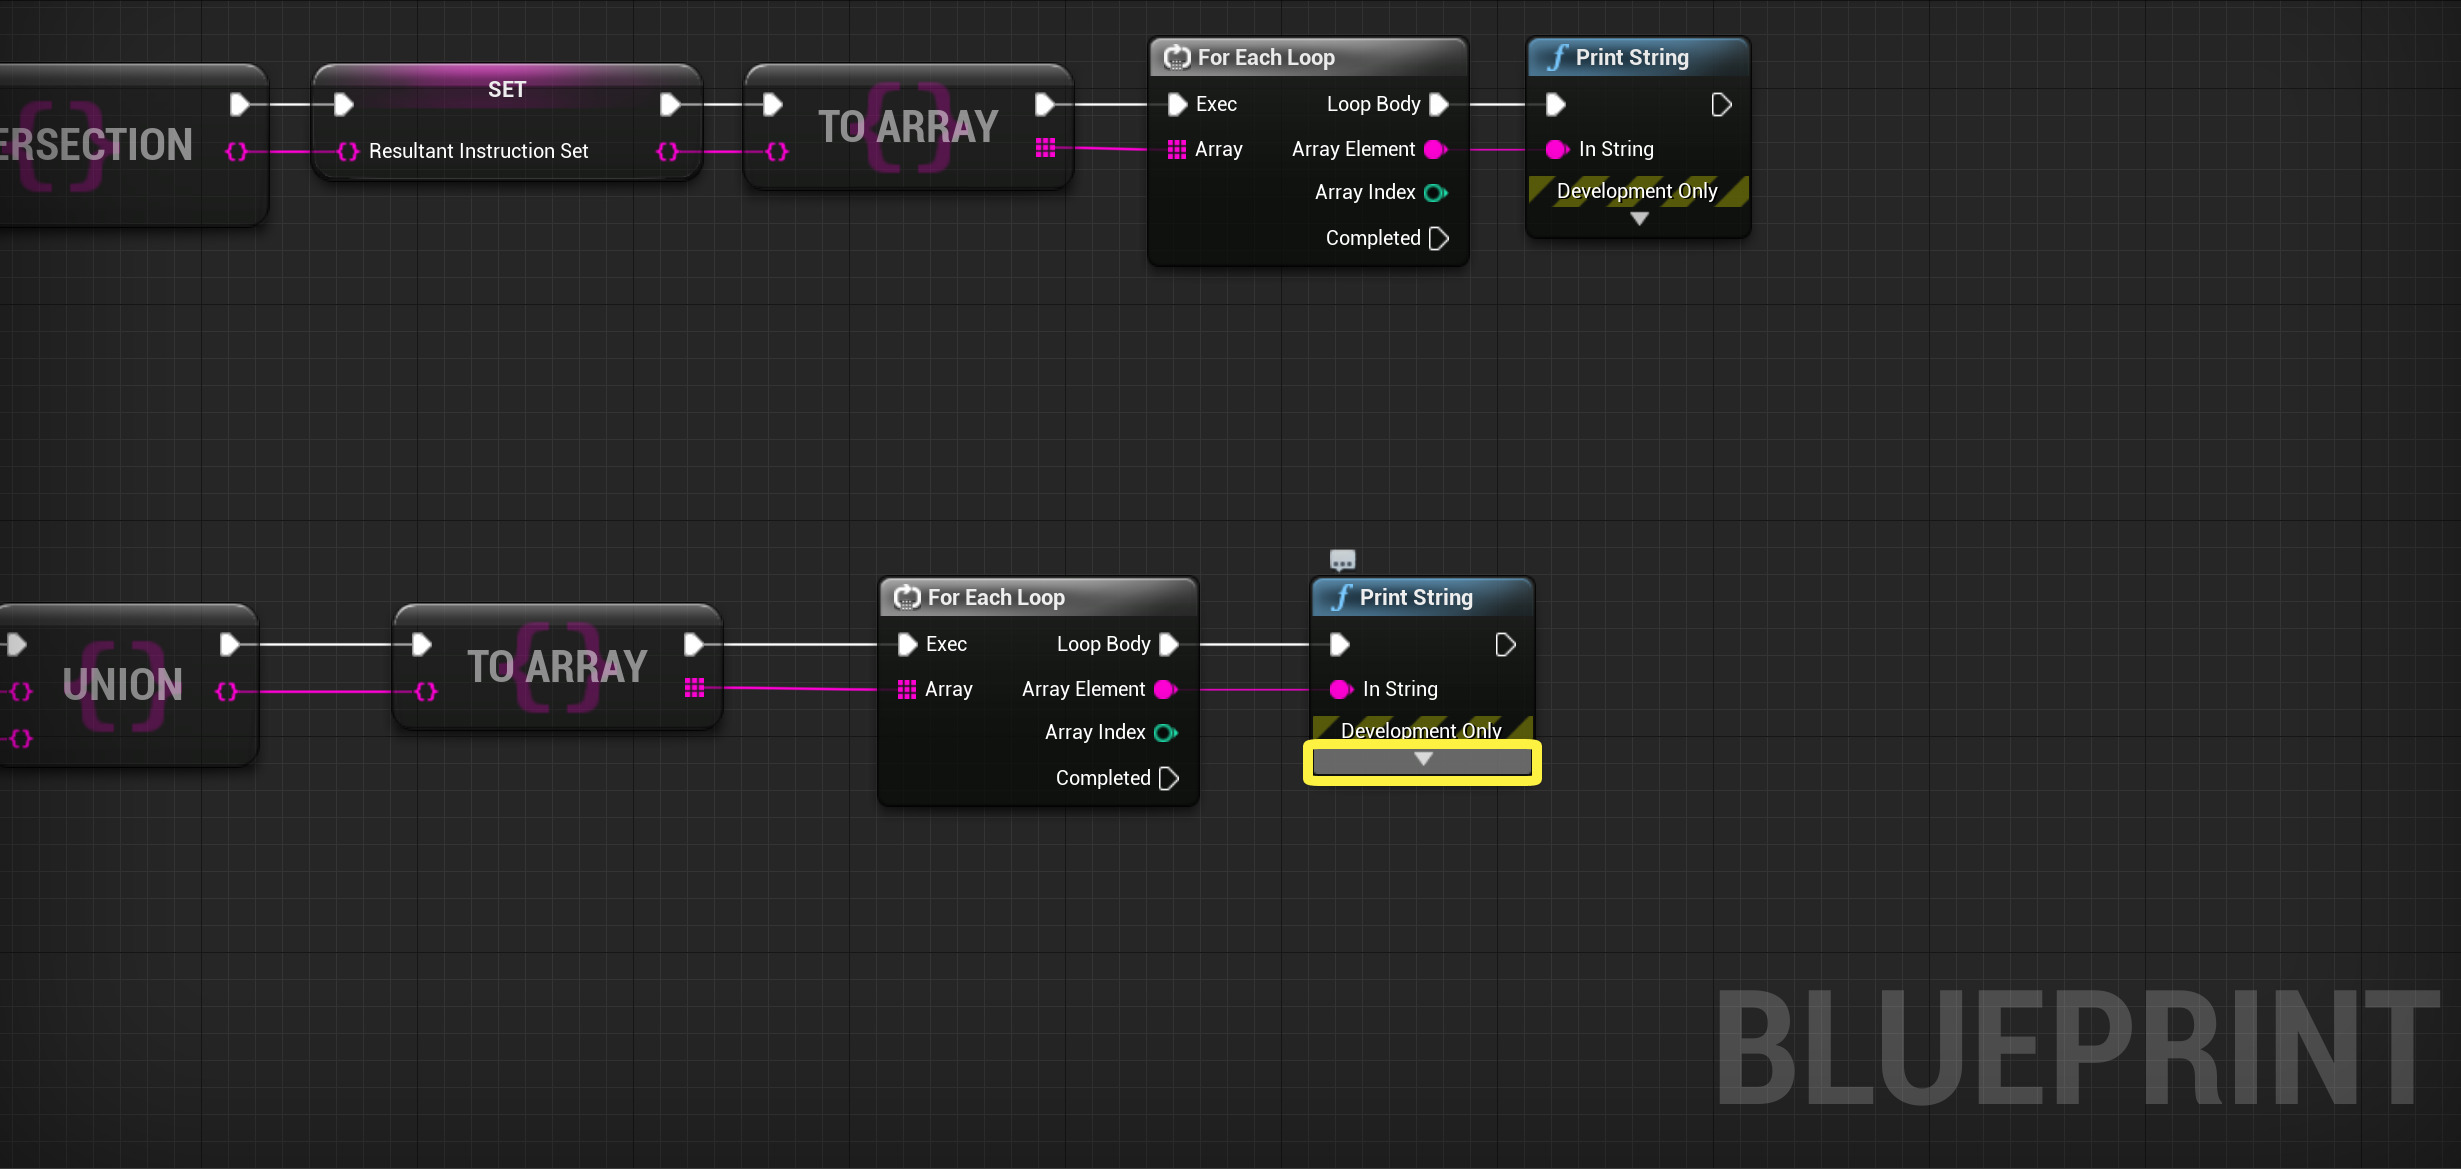Screen dimensions: 2461x1169
Task: Click Completed exec pin on lower For Each Loop
Action: click(1168, 779)
